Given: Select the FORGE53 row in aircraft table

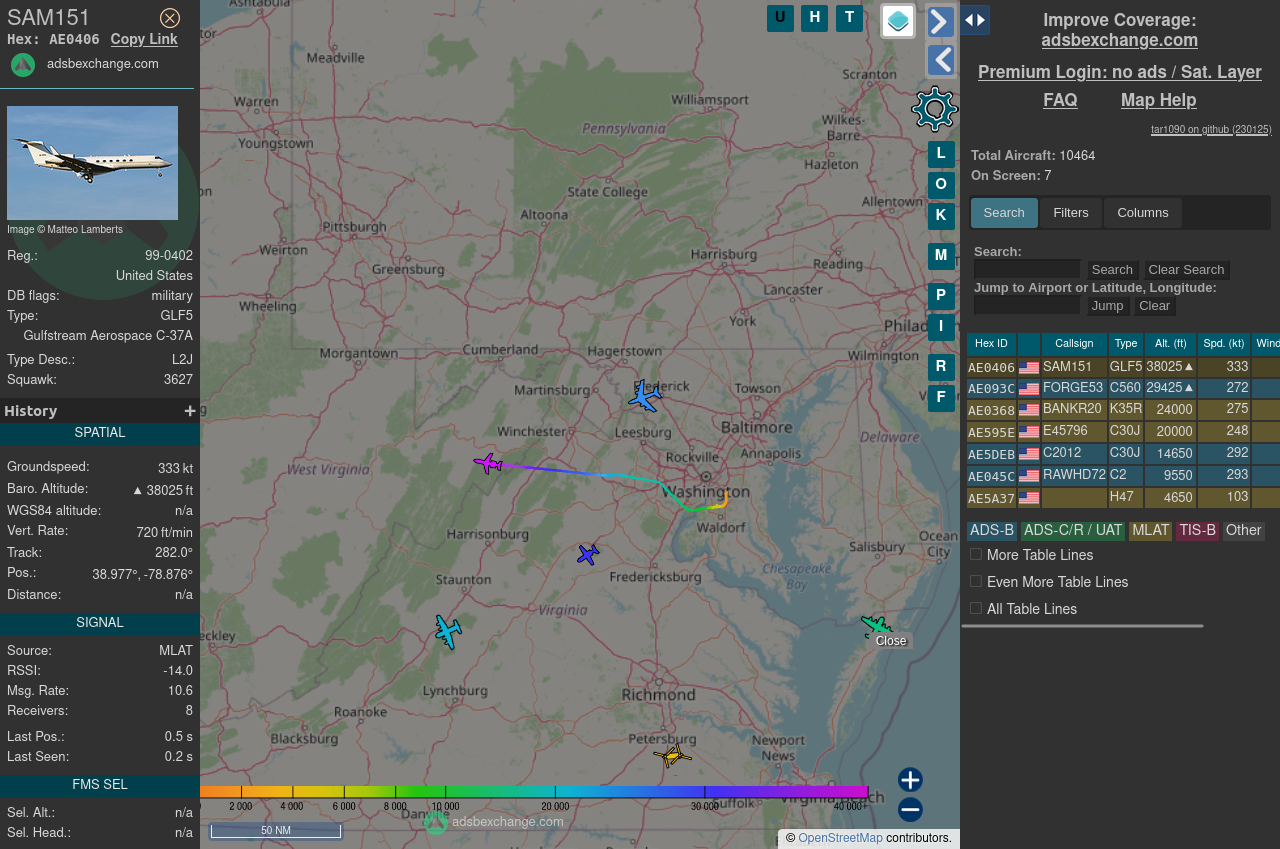Looking at the screenshot, I should click(x=1123, y=388).
